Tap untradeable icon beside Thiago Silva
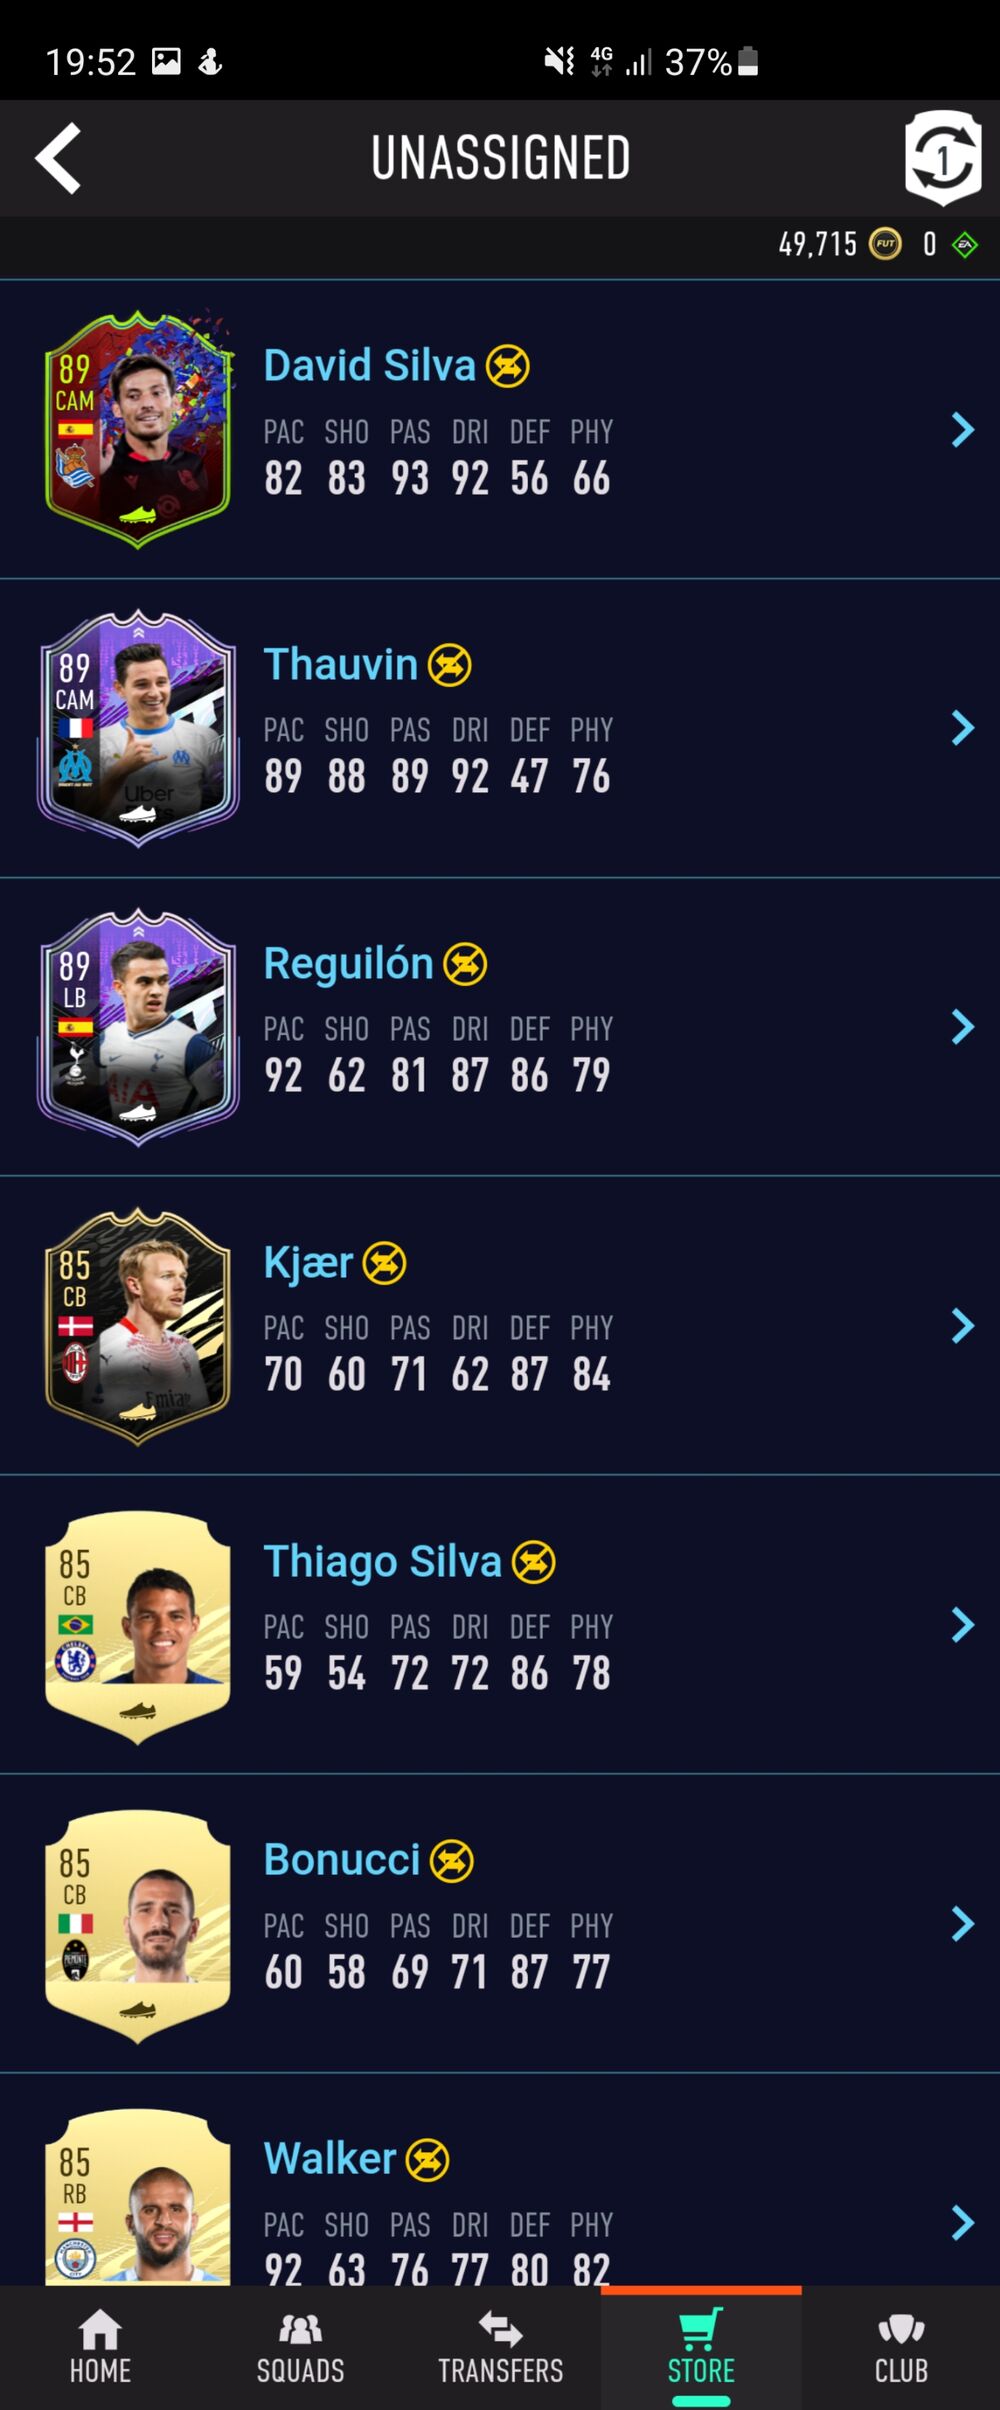Image resolution: width=1000 pixels, height=2410 pixels. pyautogui.click(x=534, y=1562)
